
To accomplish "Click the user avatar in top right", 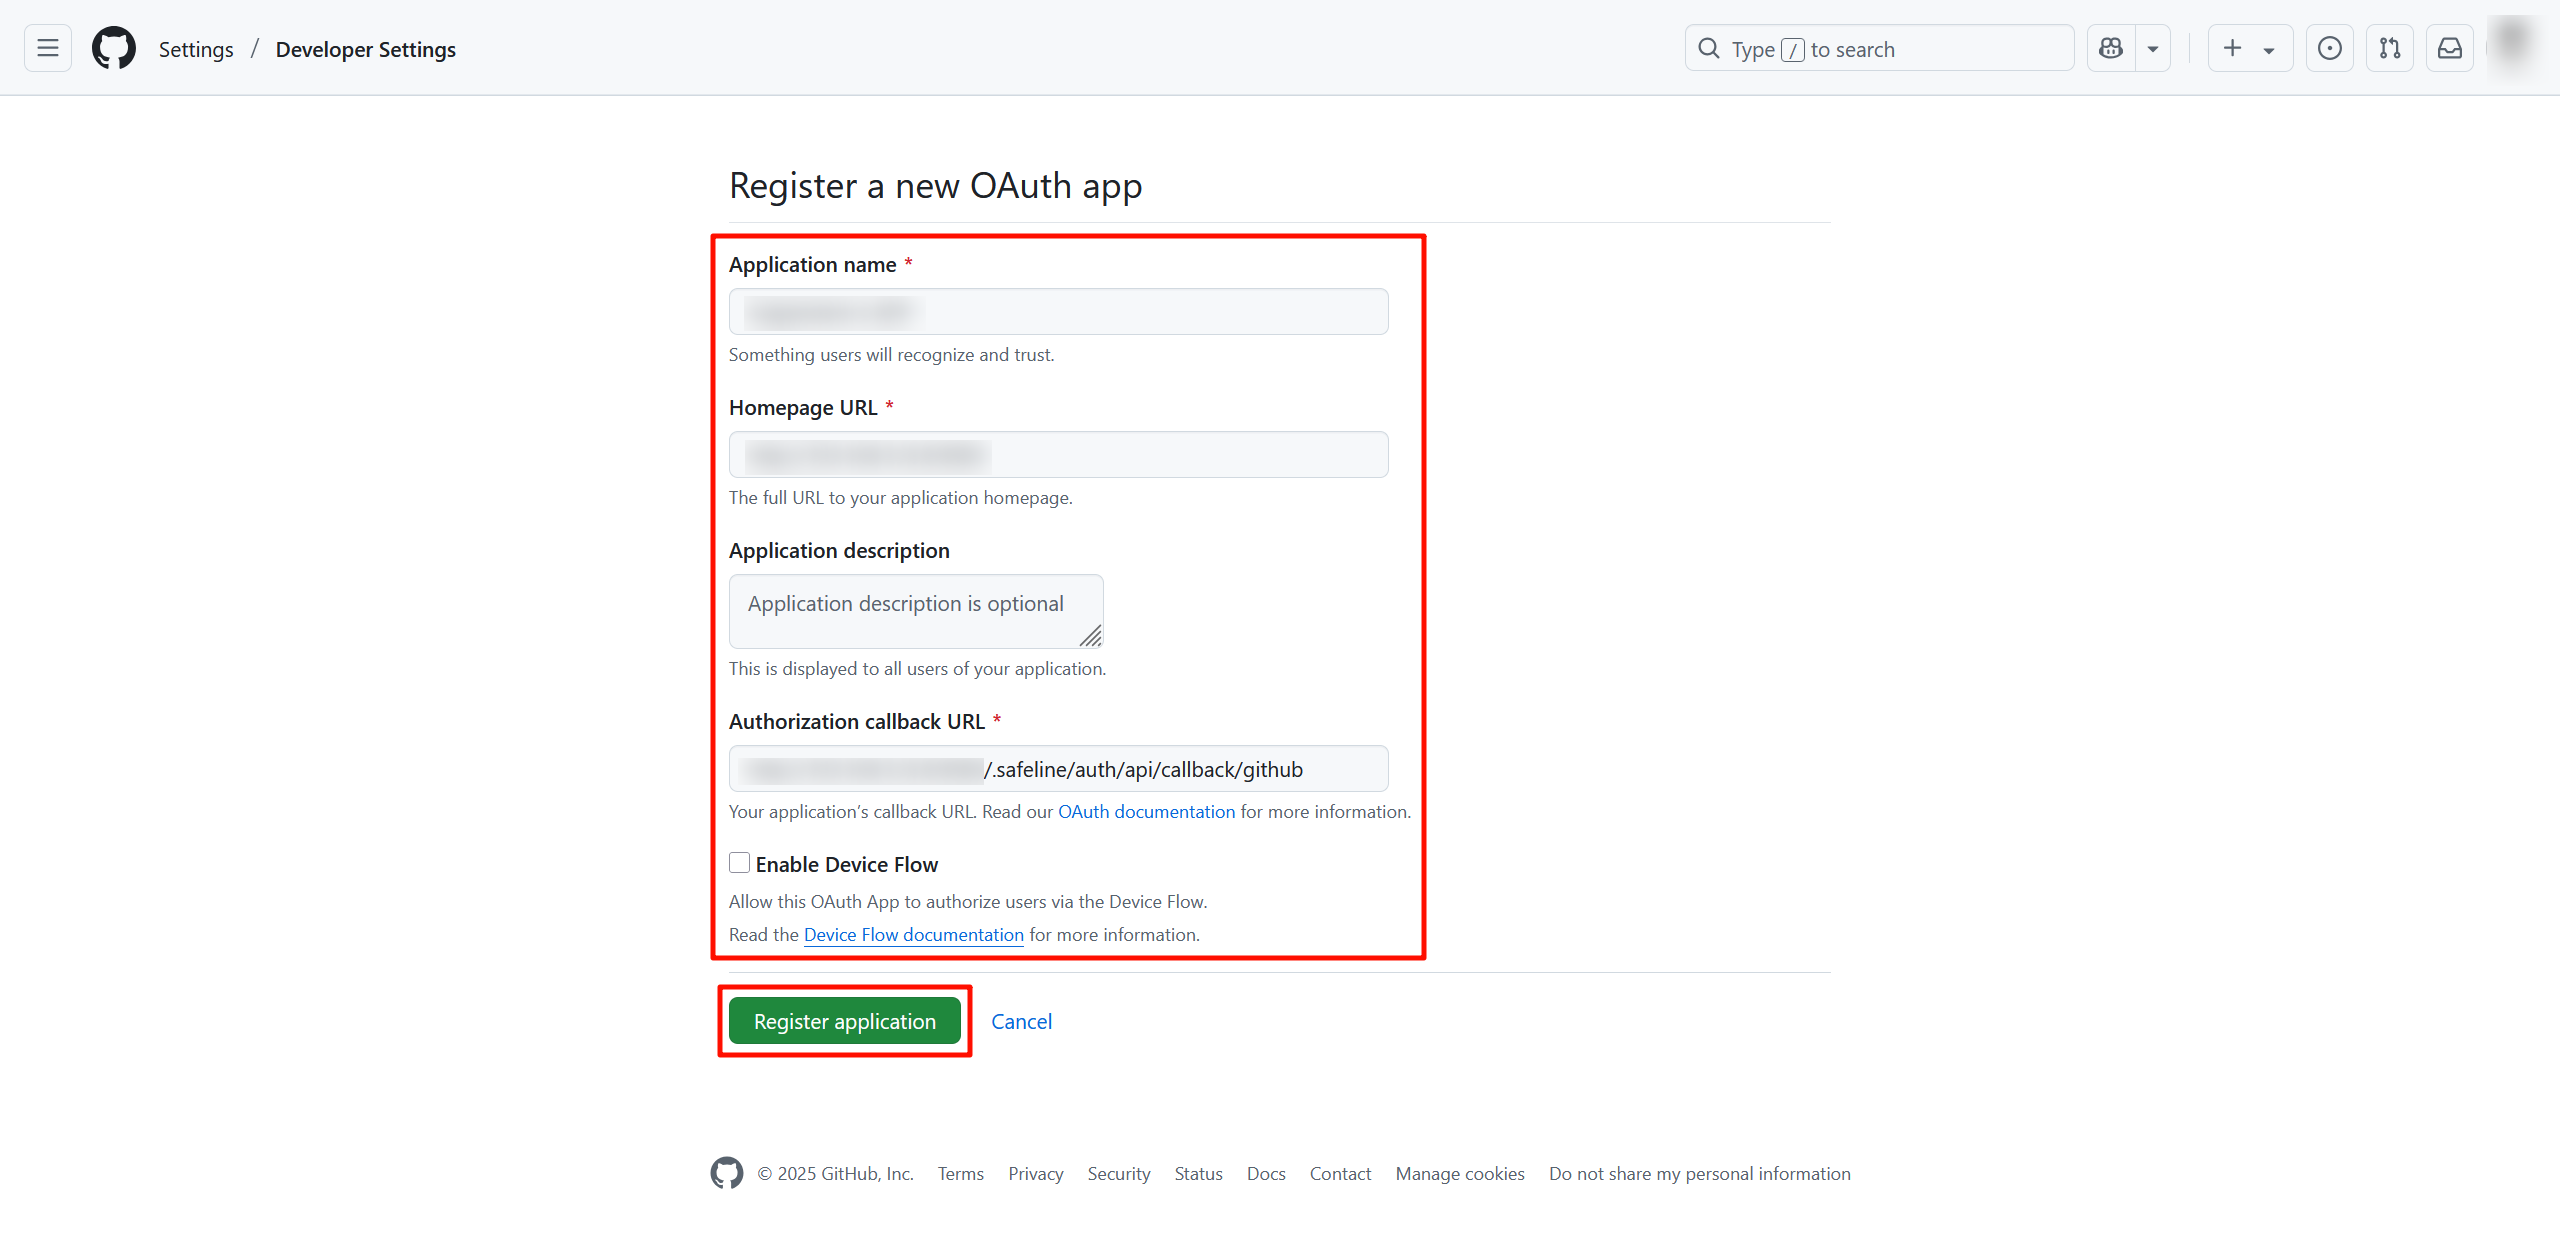I will pyautogui.click(x=2513, y=42).
